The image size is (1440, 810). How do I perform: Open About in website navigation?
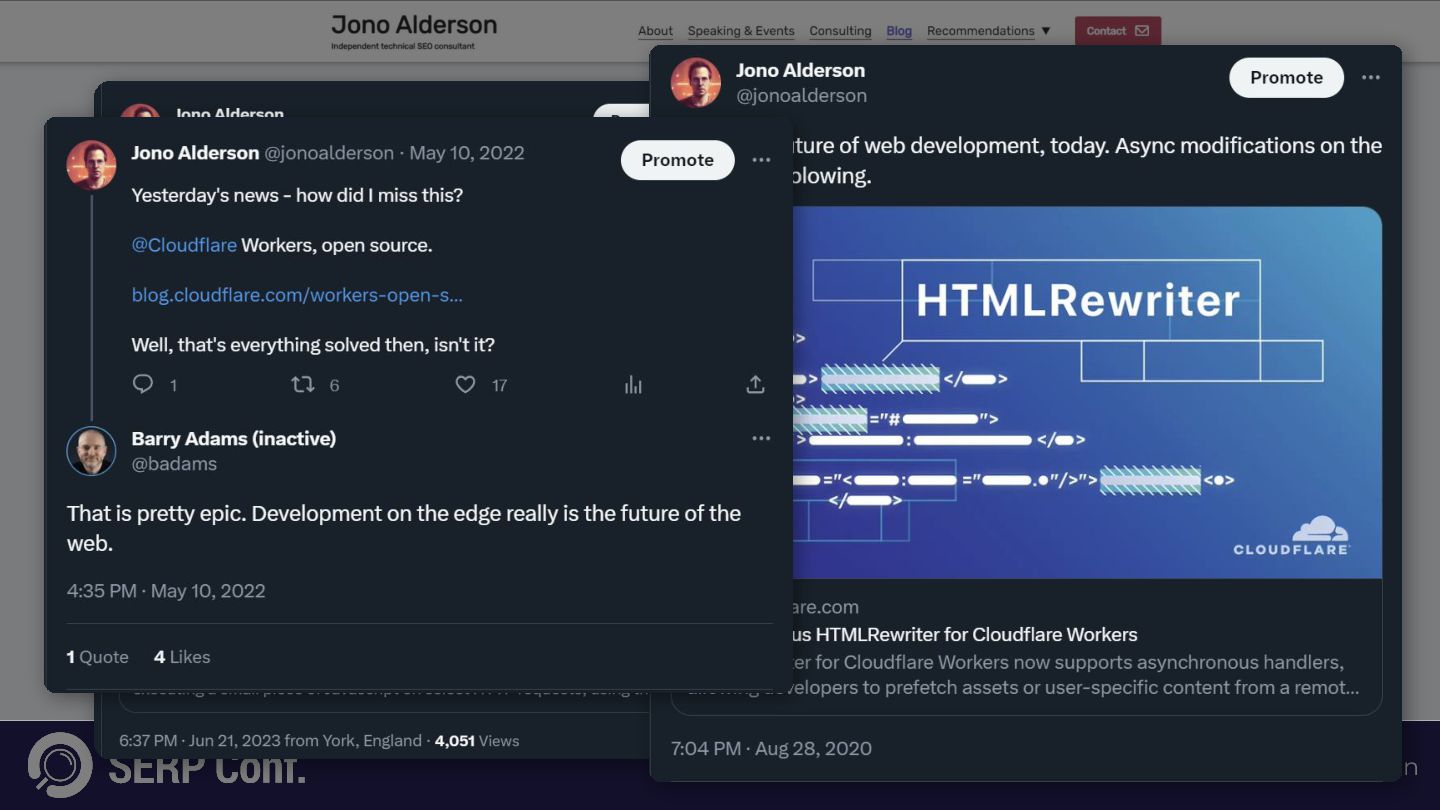(655, 31)
